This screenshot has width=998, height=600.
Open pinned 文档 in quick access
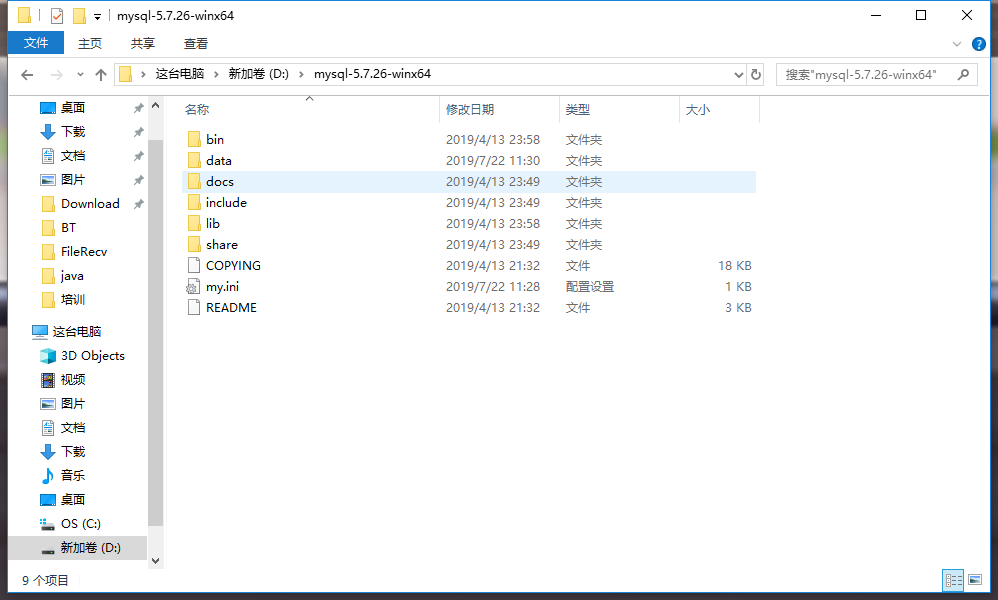coord(73,156)
